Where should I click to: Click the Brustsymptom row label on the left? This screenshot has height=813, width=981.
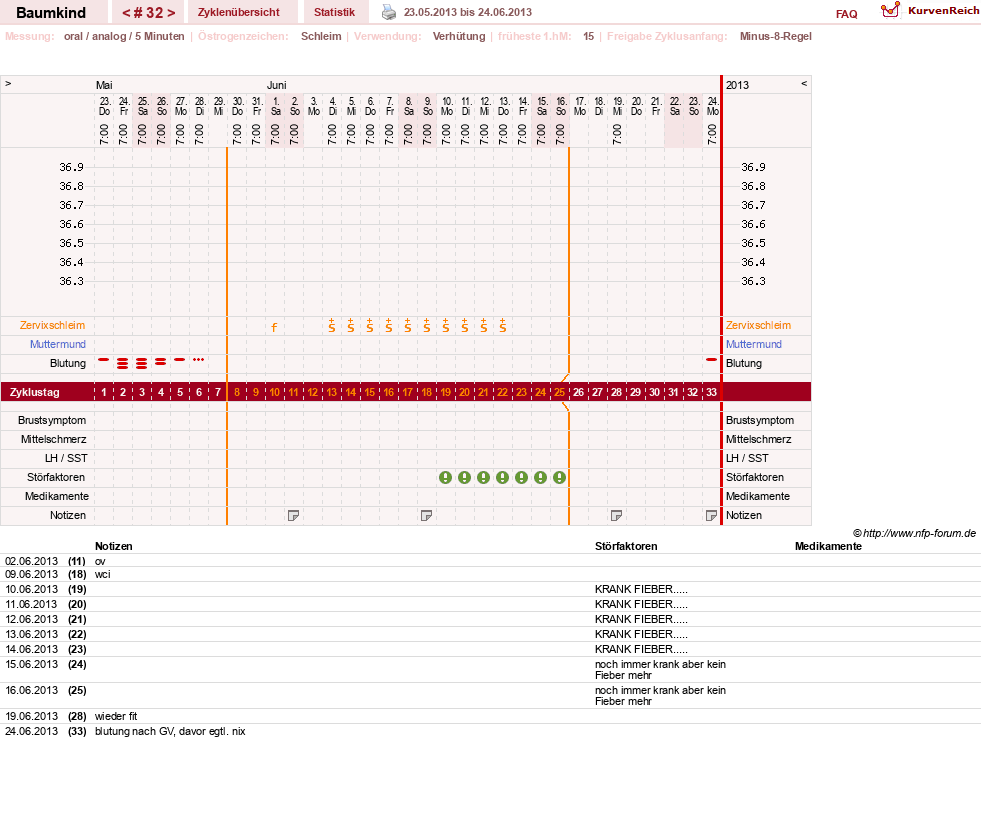point(52,421)
